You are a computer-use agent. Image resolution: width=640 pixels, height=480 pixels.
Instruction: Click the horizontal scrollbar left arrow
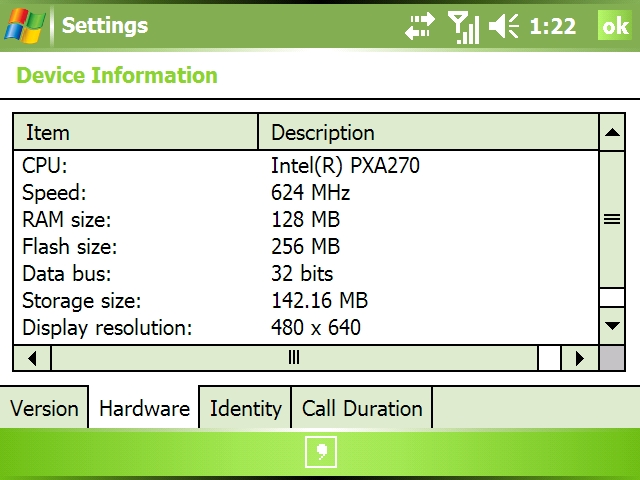coord(32,358)
